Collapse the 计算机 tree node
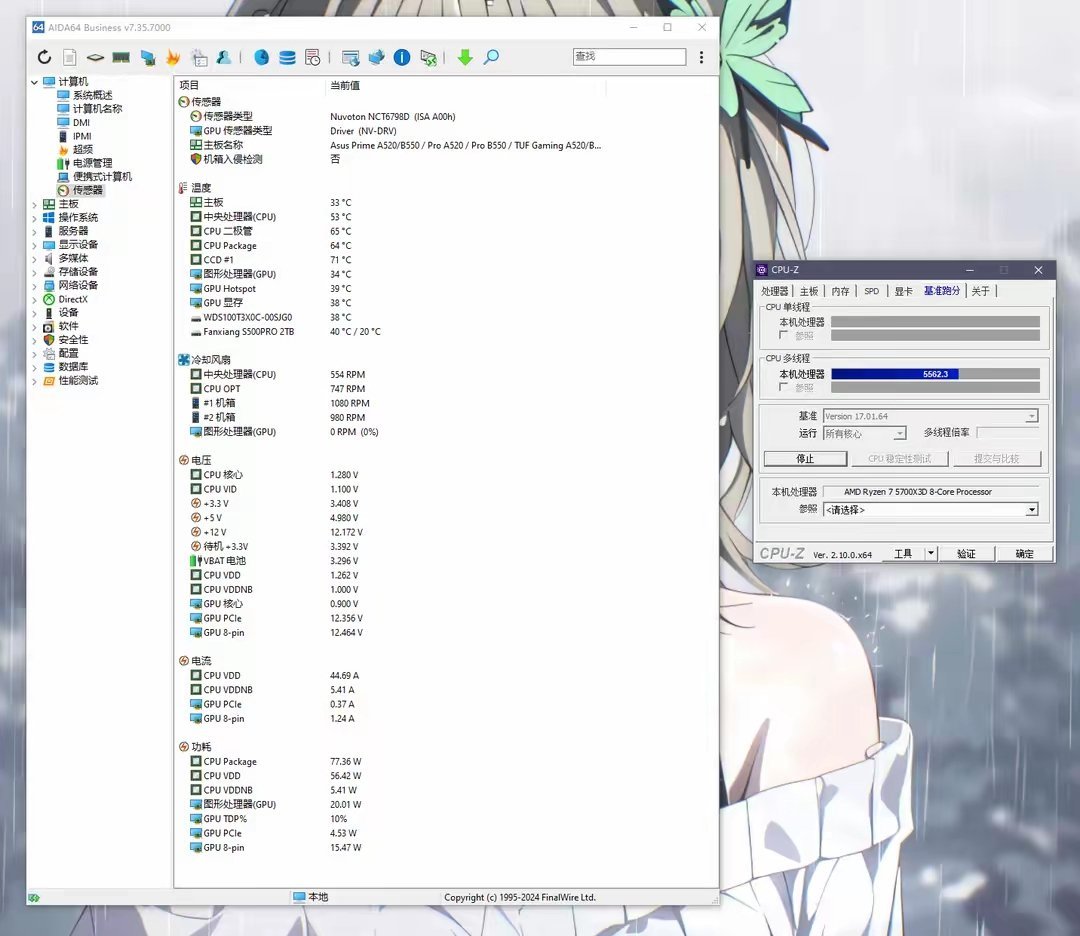 [34, 82]
